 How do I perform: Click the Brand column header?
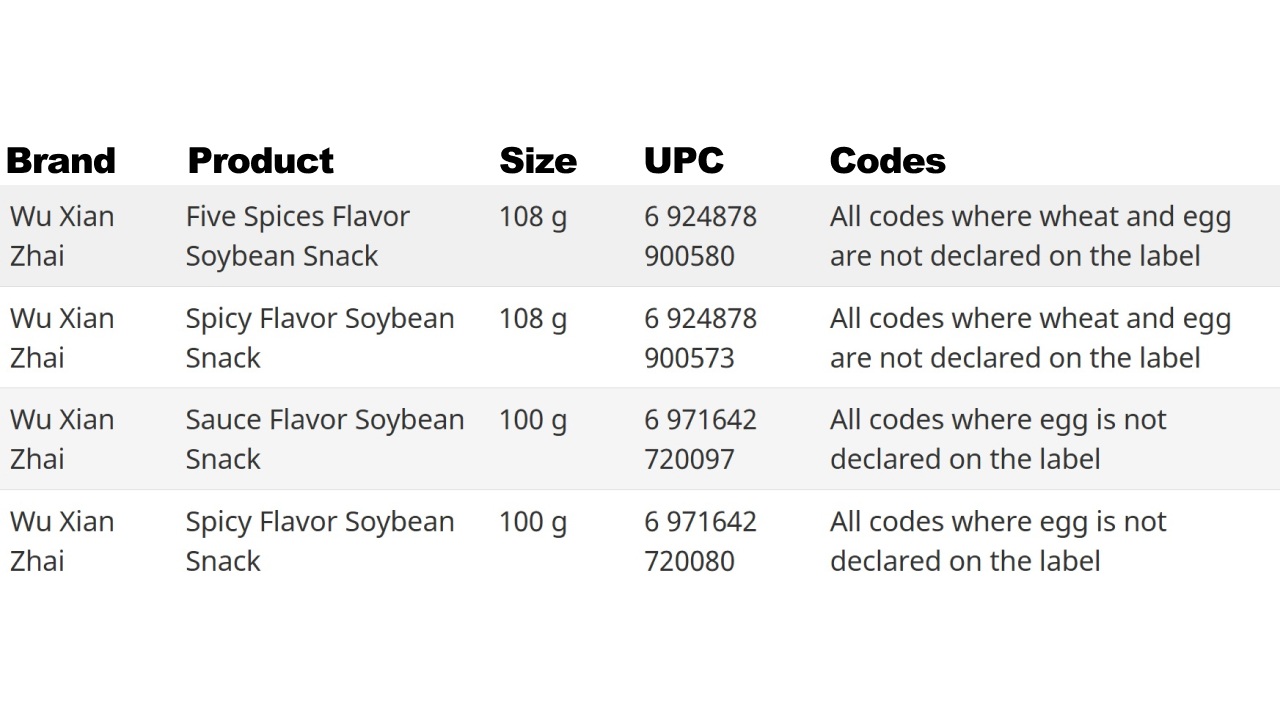pos(61,160)
